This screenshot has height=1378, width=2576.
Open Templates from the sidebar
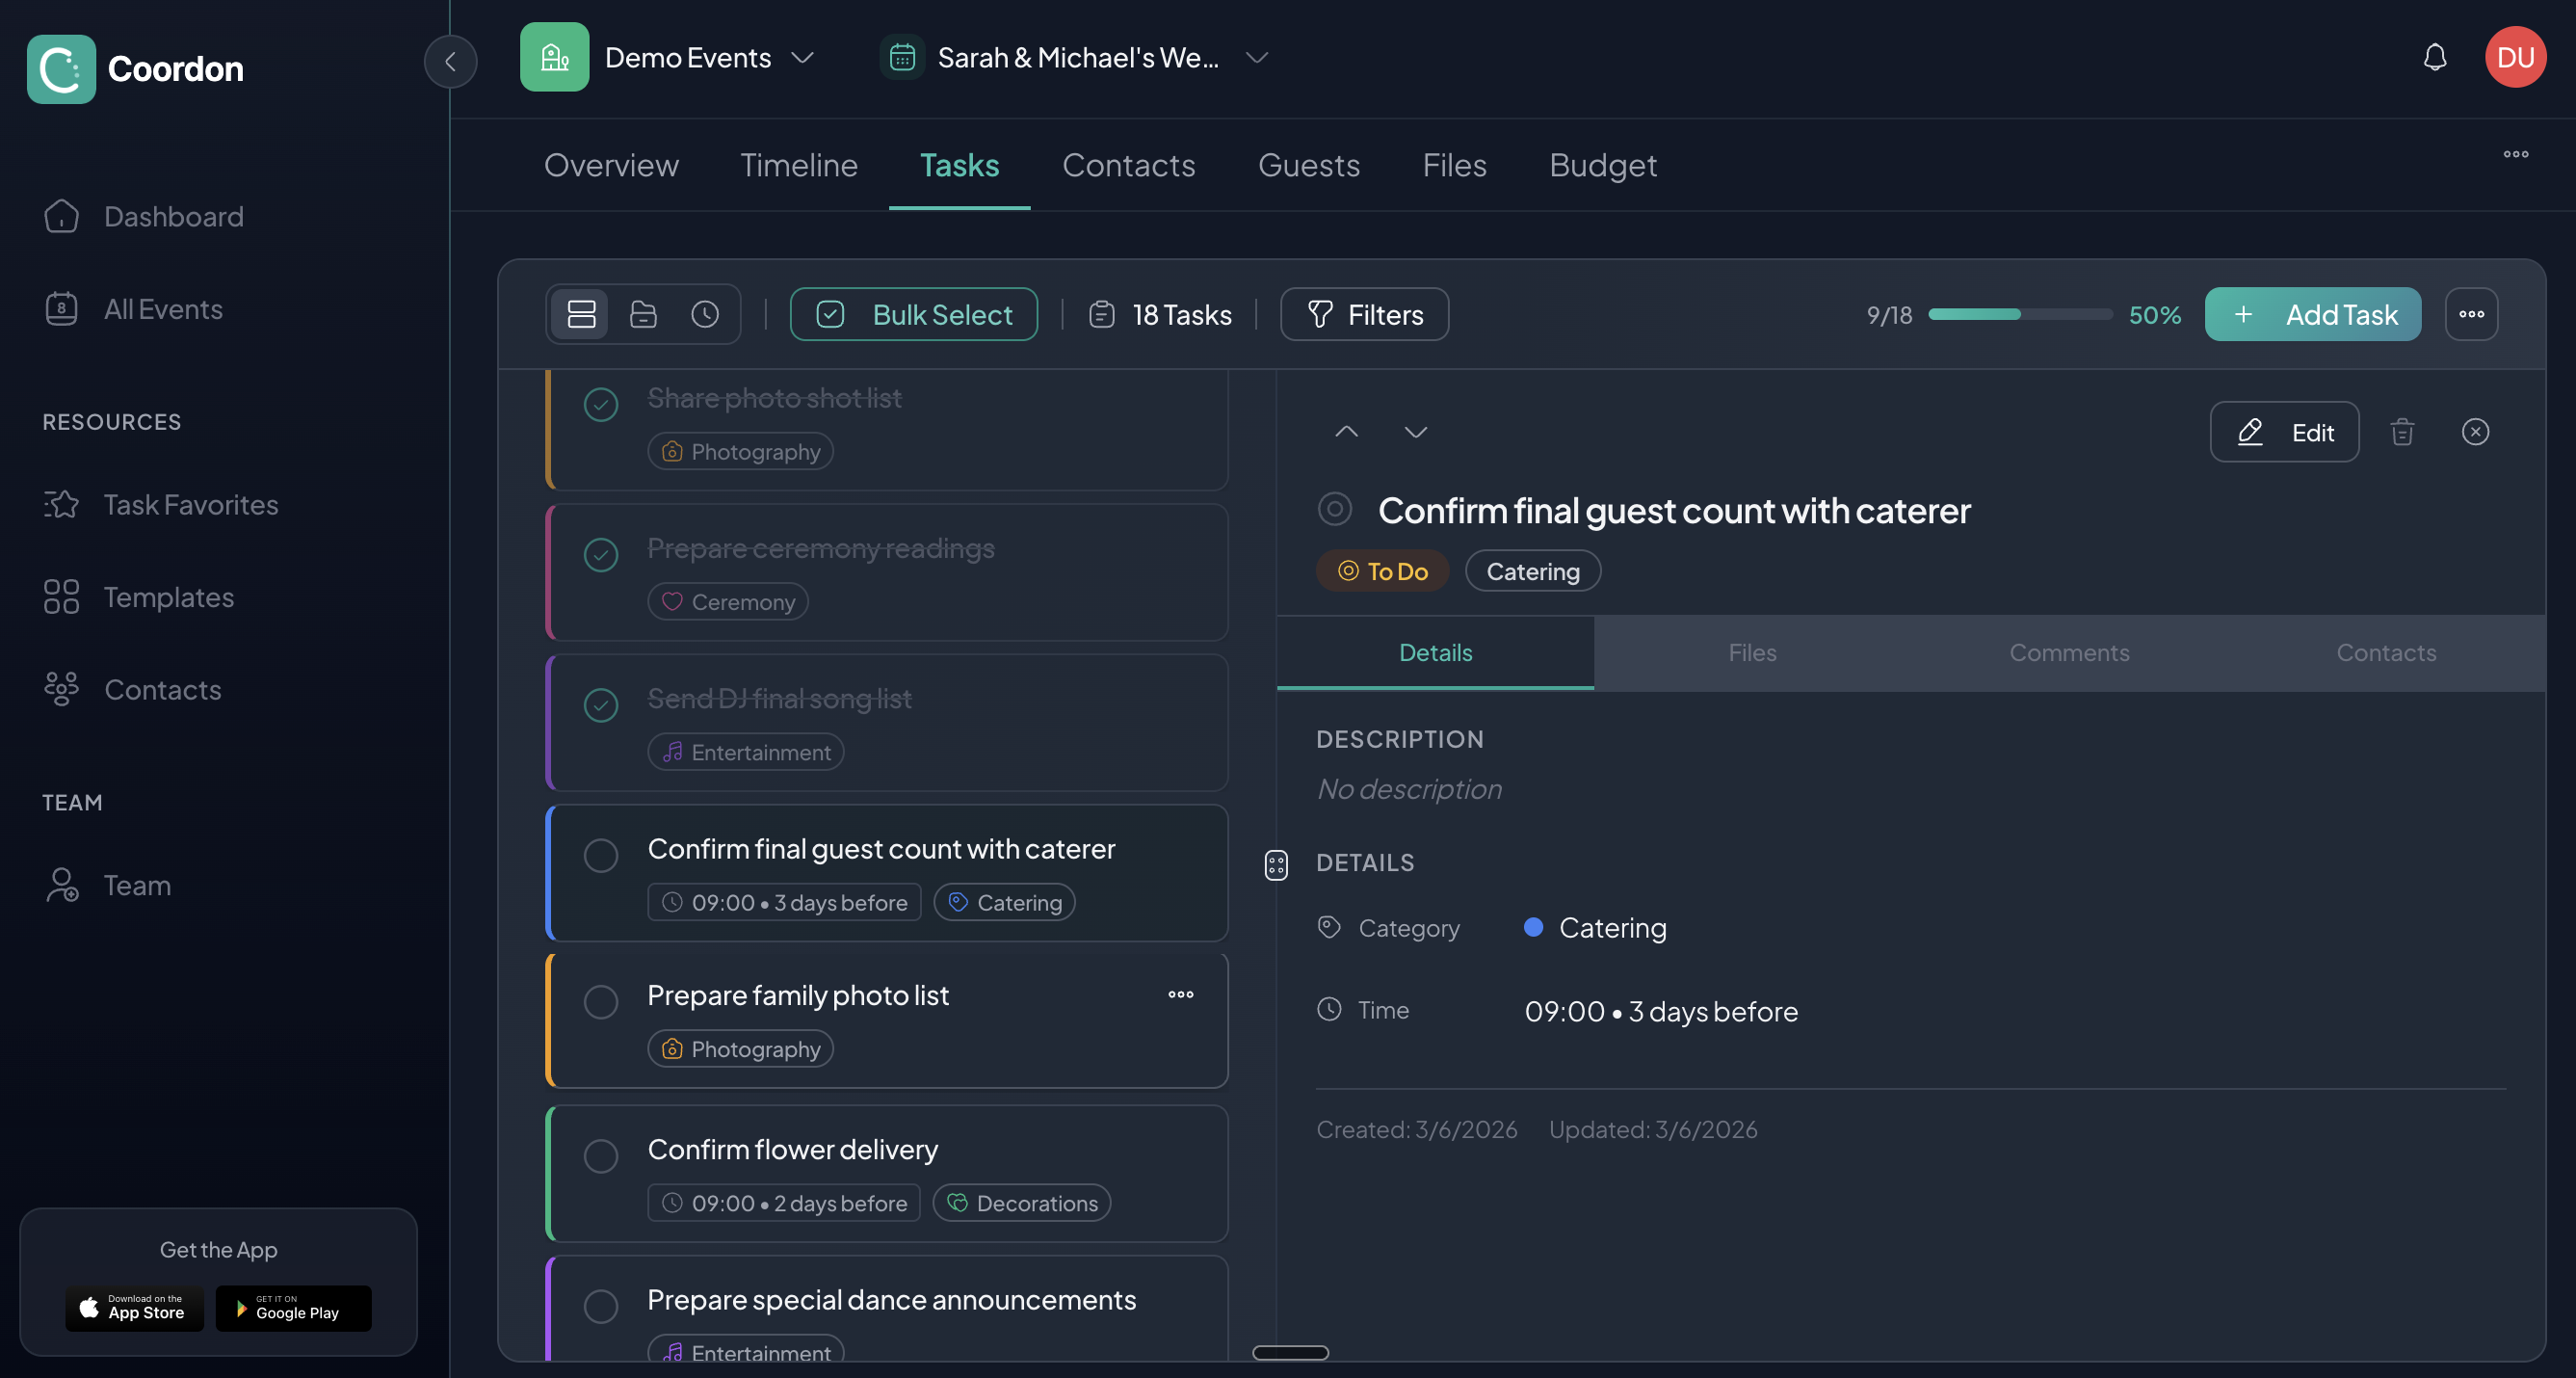click(167, 597)
